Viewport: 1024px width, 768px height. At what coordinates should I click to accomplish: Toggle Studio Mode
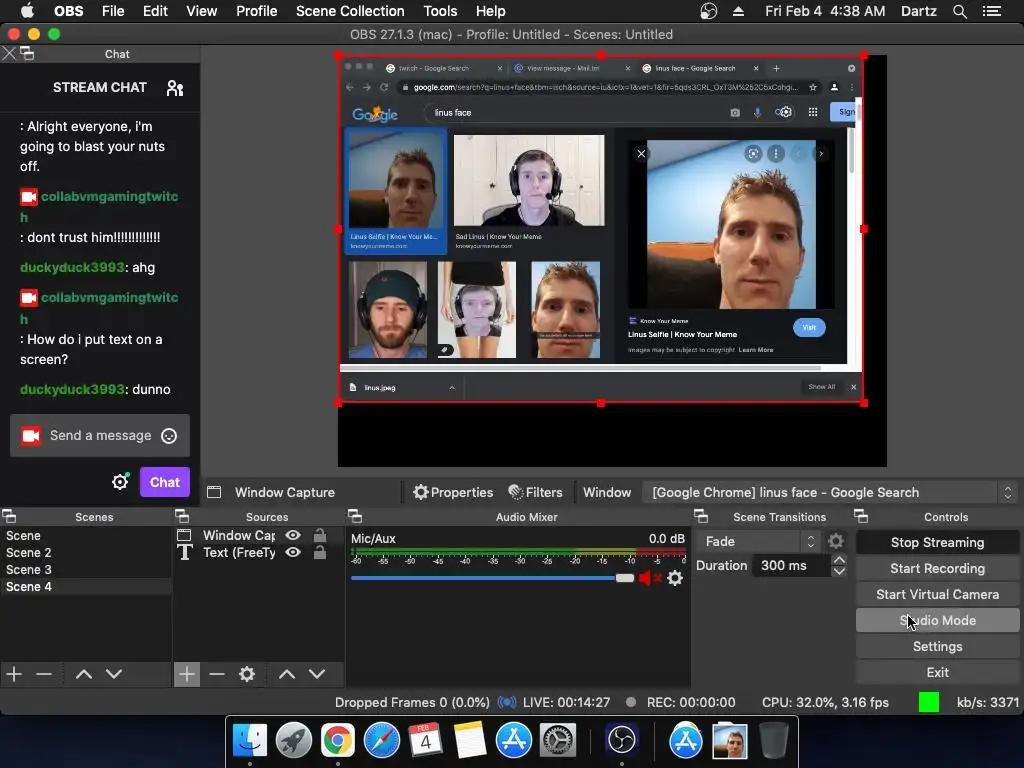point(937,620)
